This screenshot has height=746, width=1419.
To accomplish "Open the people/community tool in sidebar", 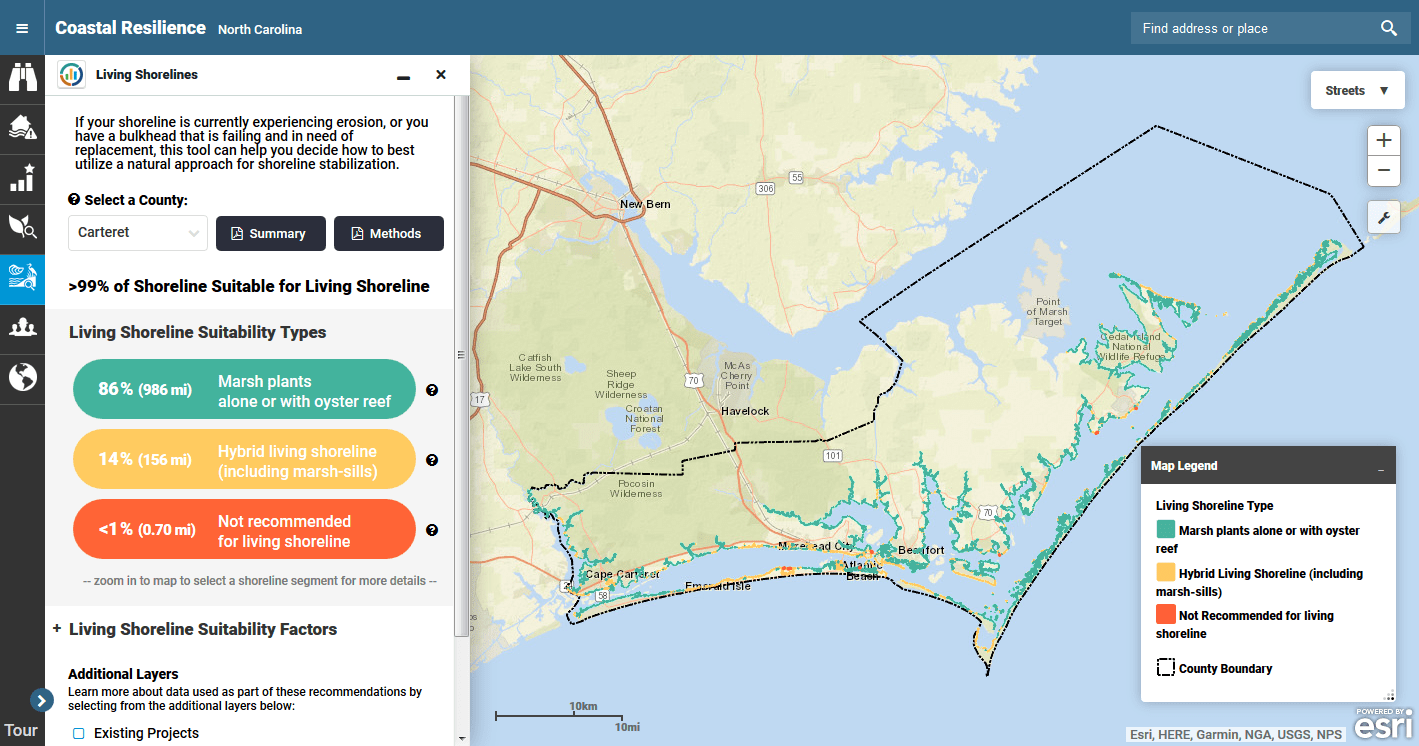I will [22, 328].
